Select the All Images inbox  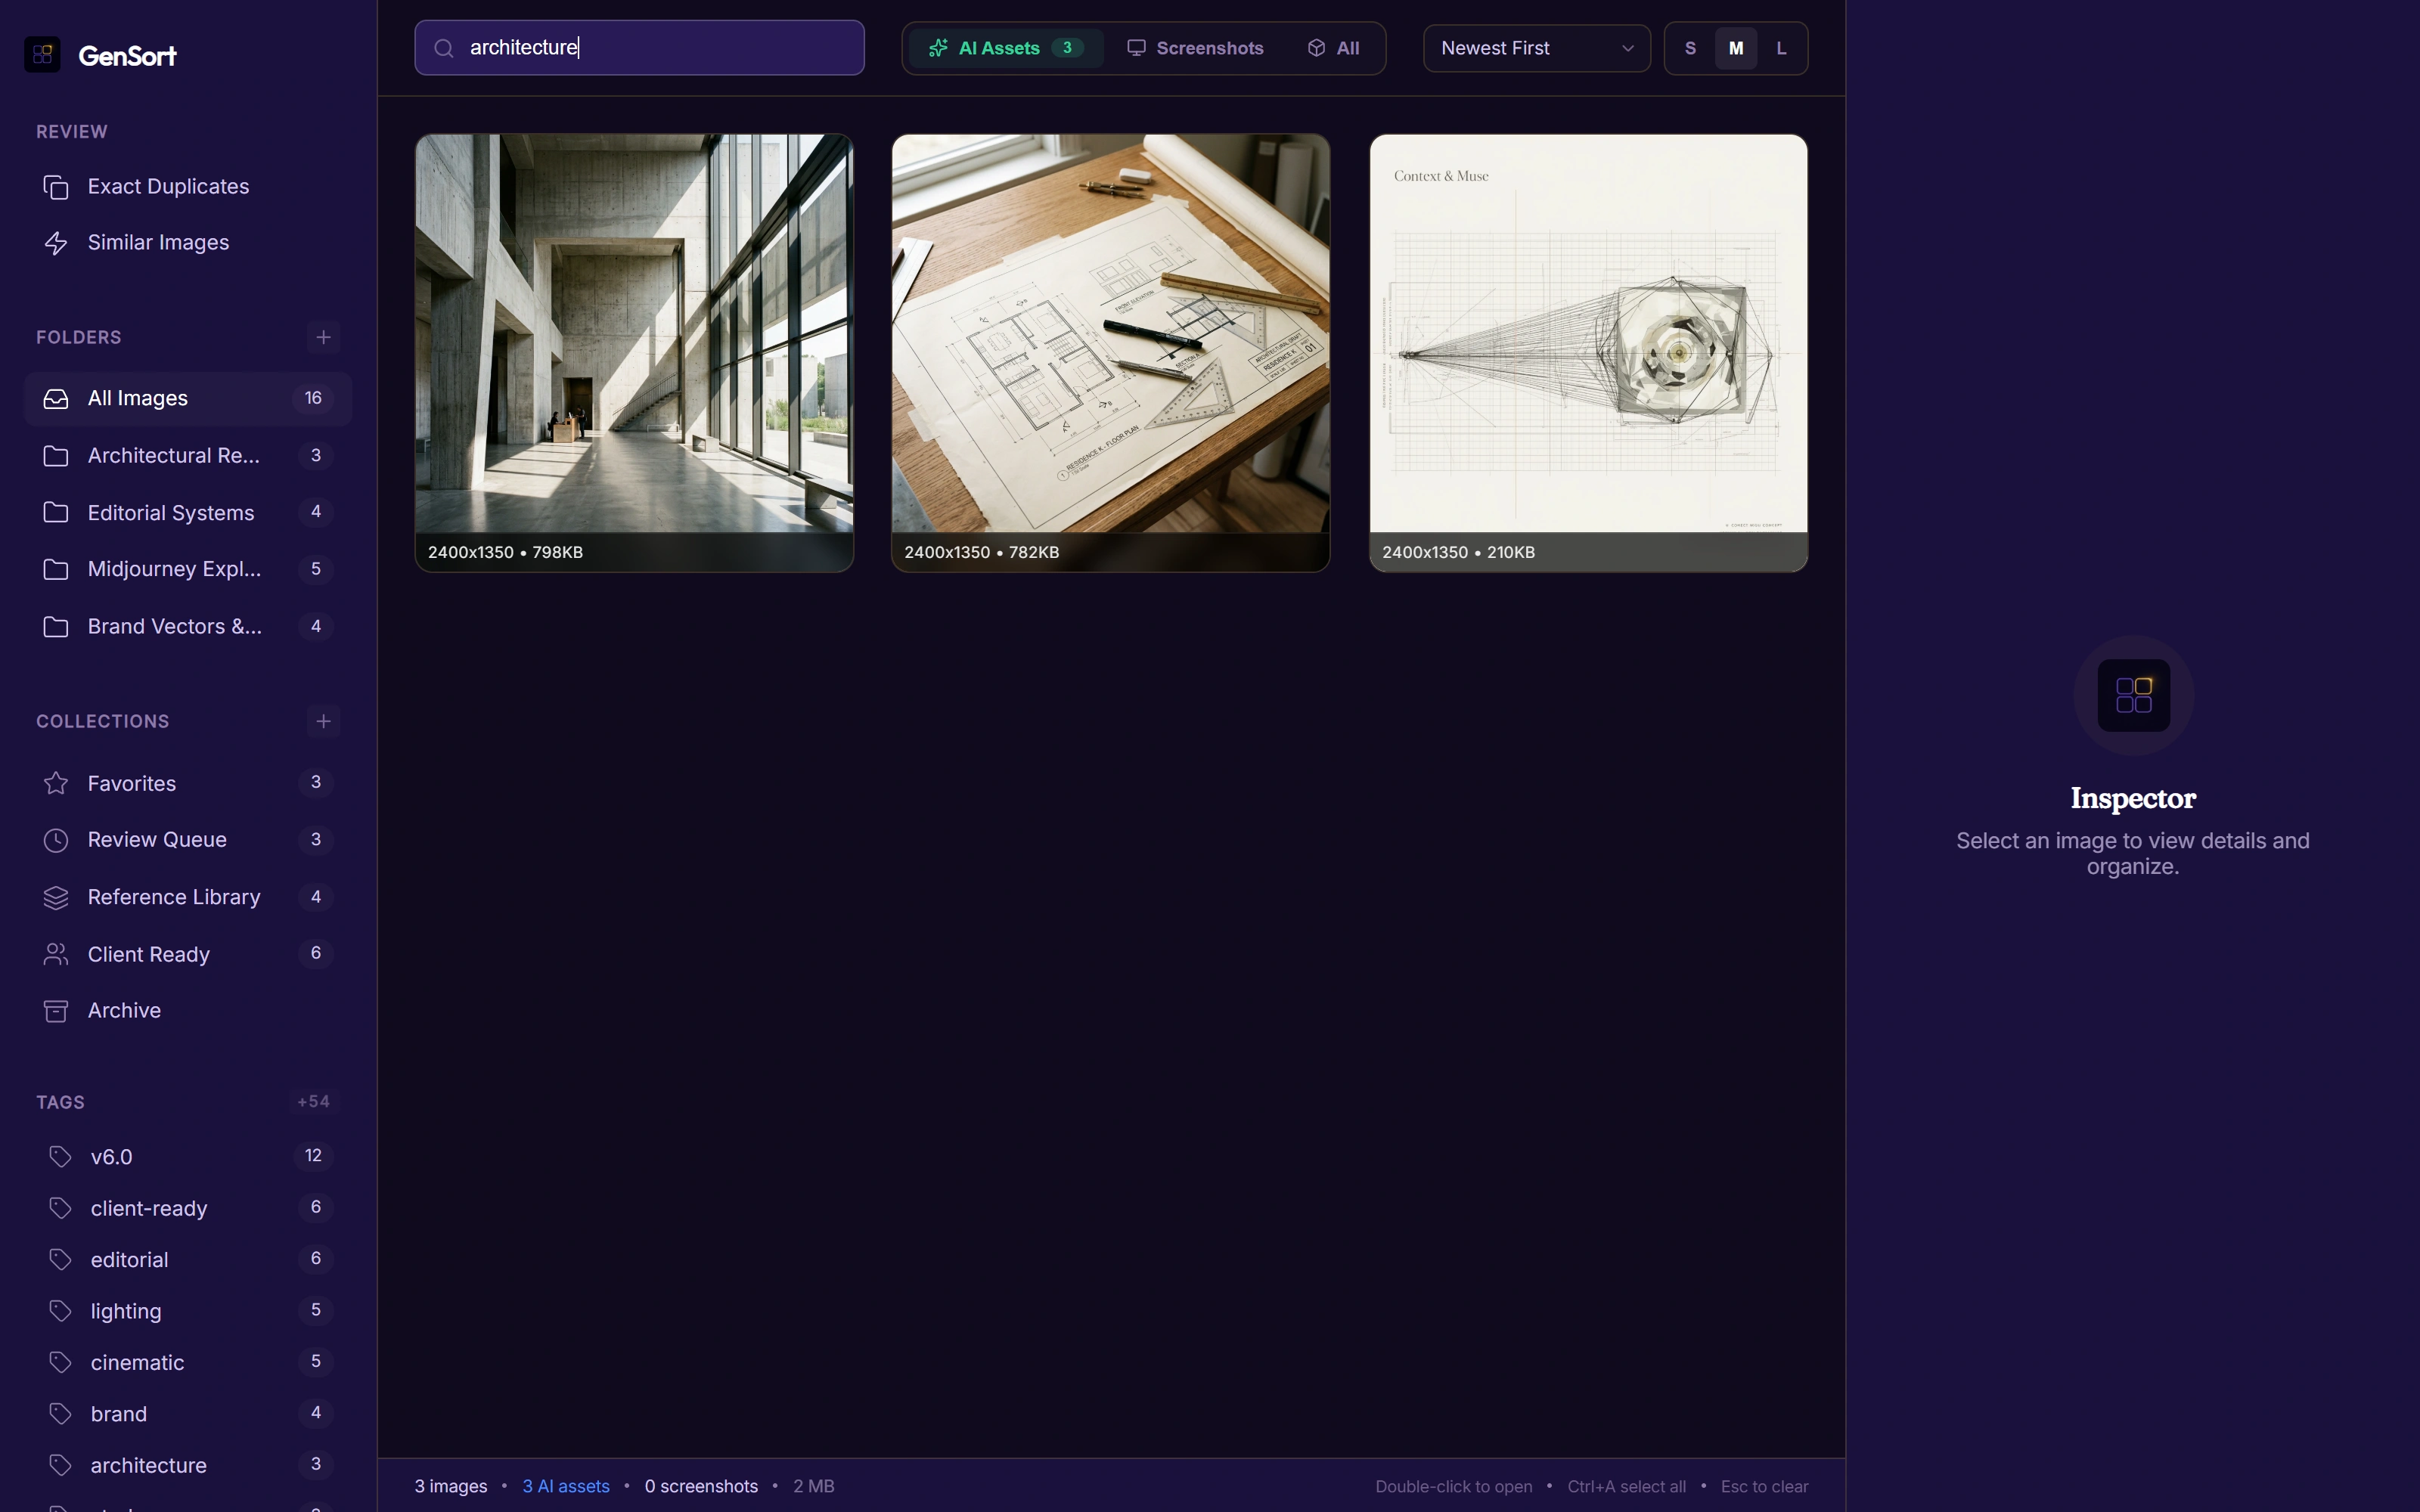point(188,398)
